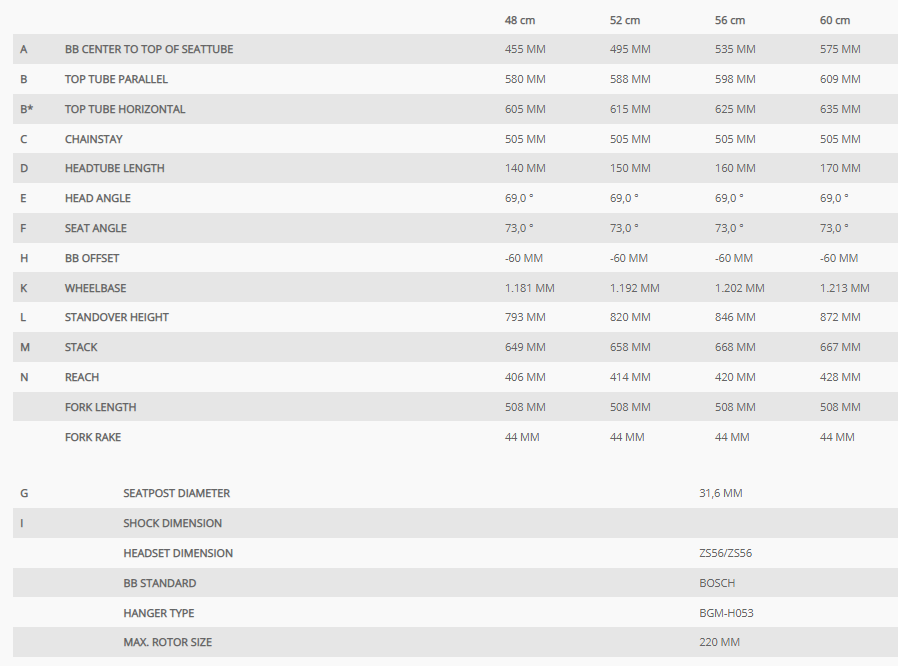Click the REACH value 428 MM

pos(840,377)
